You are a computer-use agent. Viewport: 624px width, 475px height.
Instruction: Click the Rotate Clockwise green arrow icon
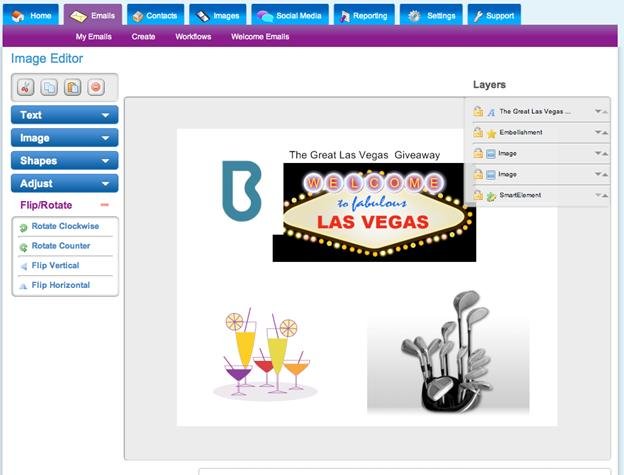[23, 228]
